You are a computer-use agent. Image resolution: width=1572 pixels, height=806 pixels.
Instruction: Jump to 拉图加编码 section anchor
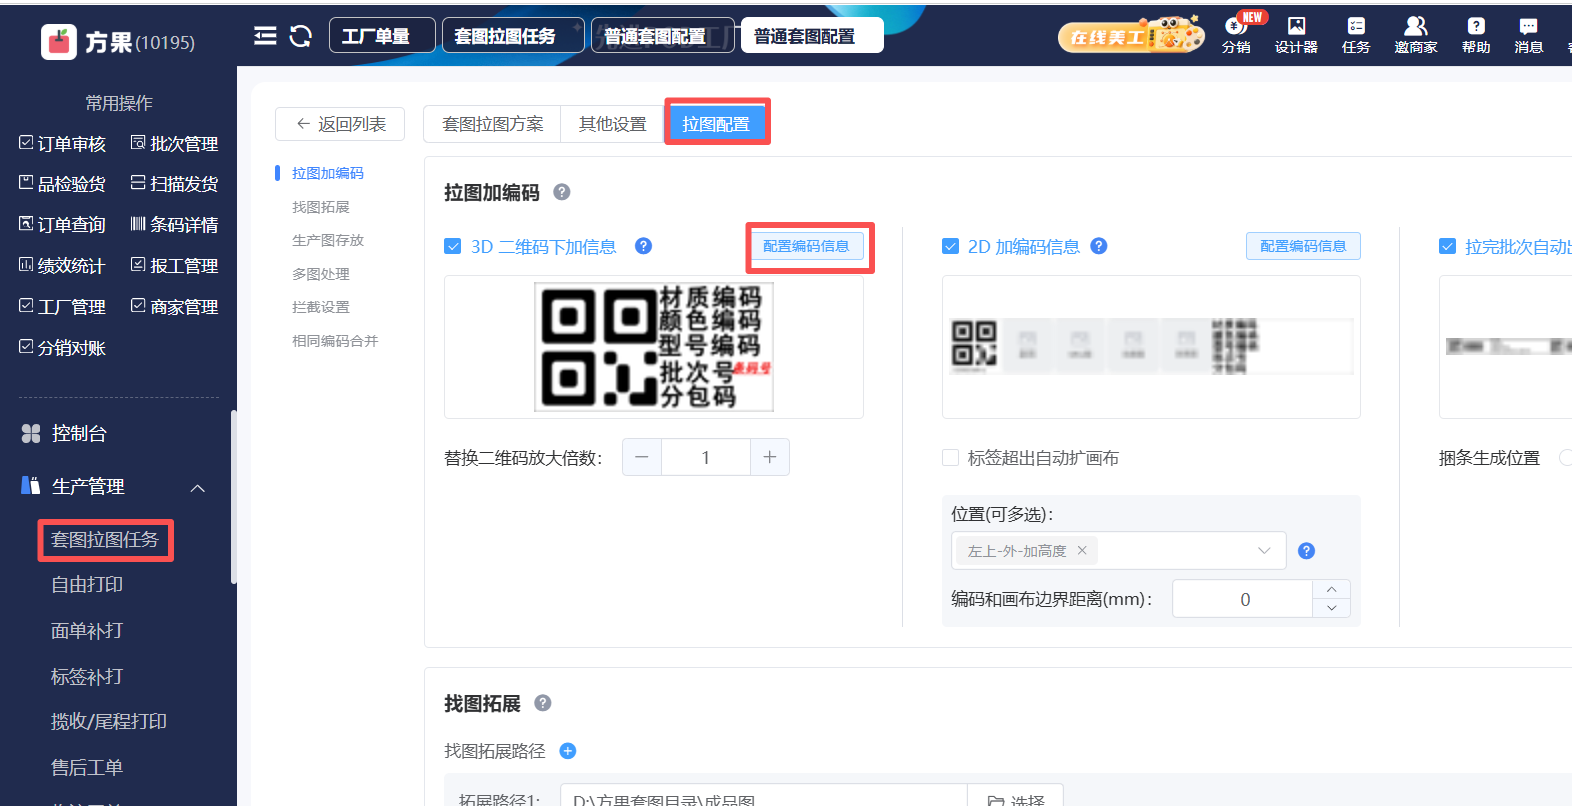328,173
